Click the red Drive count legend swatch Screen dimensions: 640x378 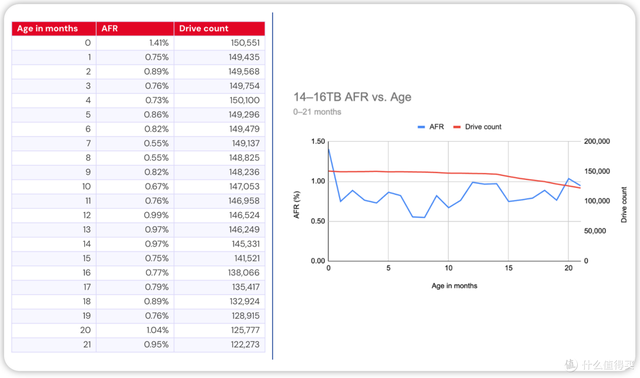(x=457, y=127)
